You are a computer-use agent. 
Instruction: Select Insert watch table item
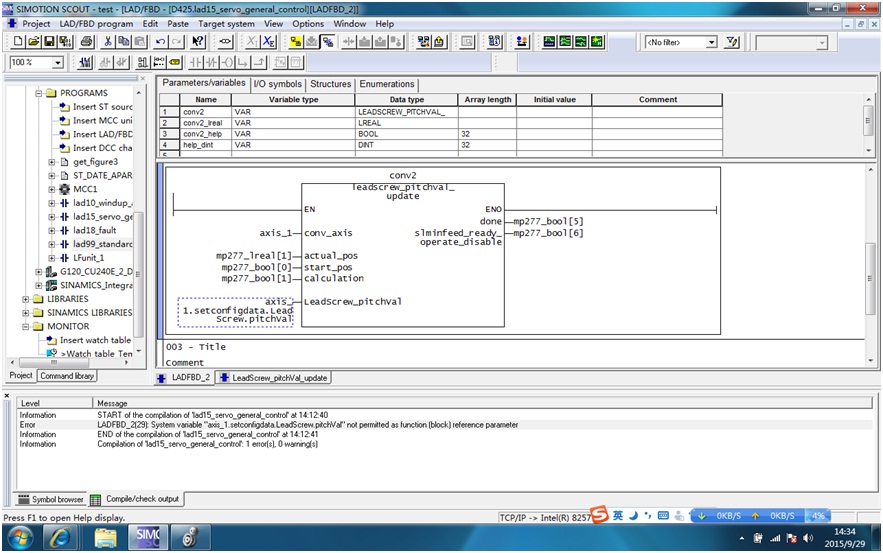[95, 340]
